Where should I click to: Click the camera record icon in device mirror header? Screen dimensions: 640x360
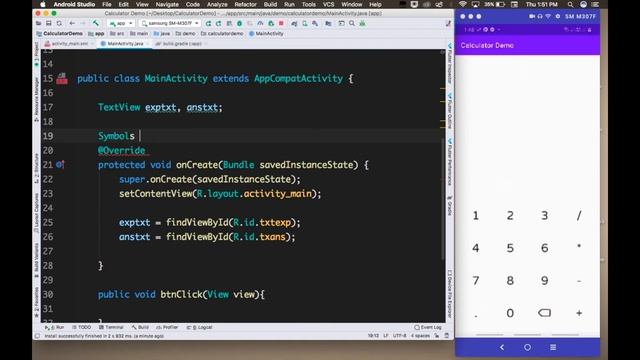pyautogui.click(x=532, y=16)
